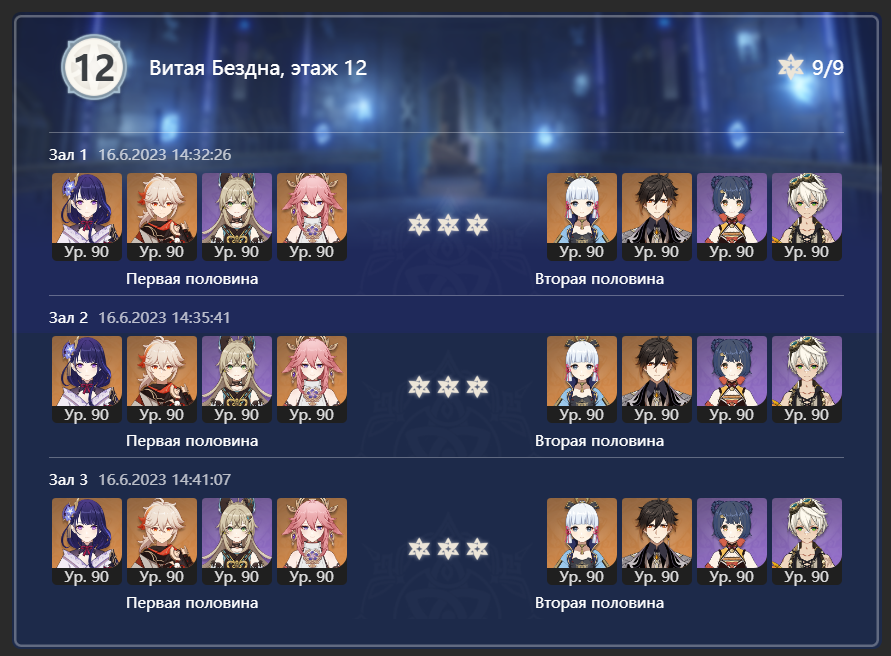Screen dimensions: 891x656
Task: Click Вторая половина label under Зал 3
Action: point(599,603)
